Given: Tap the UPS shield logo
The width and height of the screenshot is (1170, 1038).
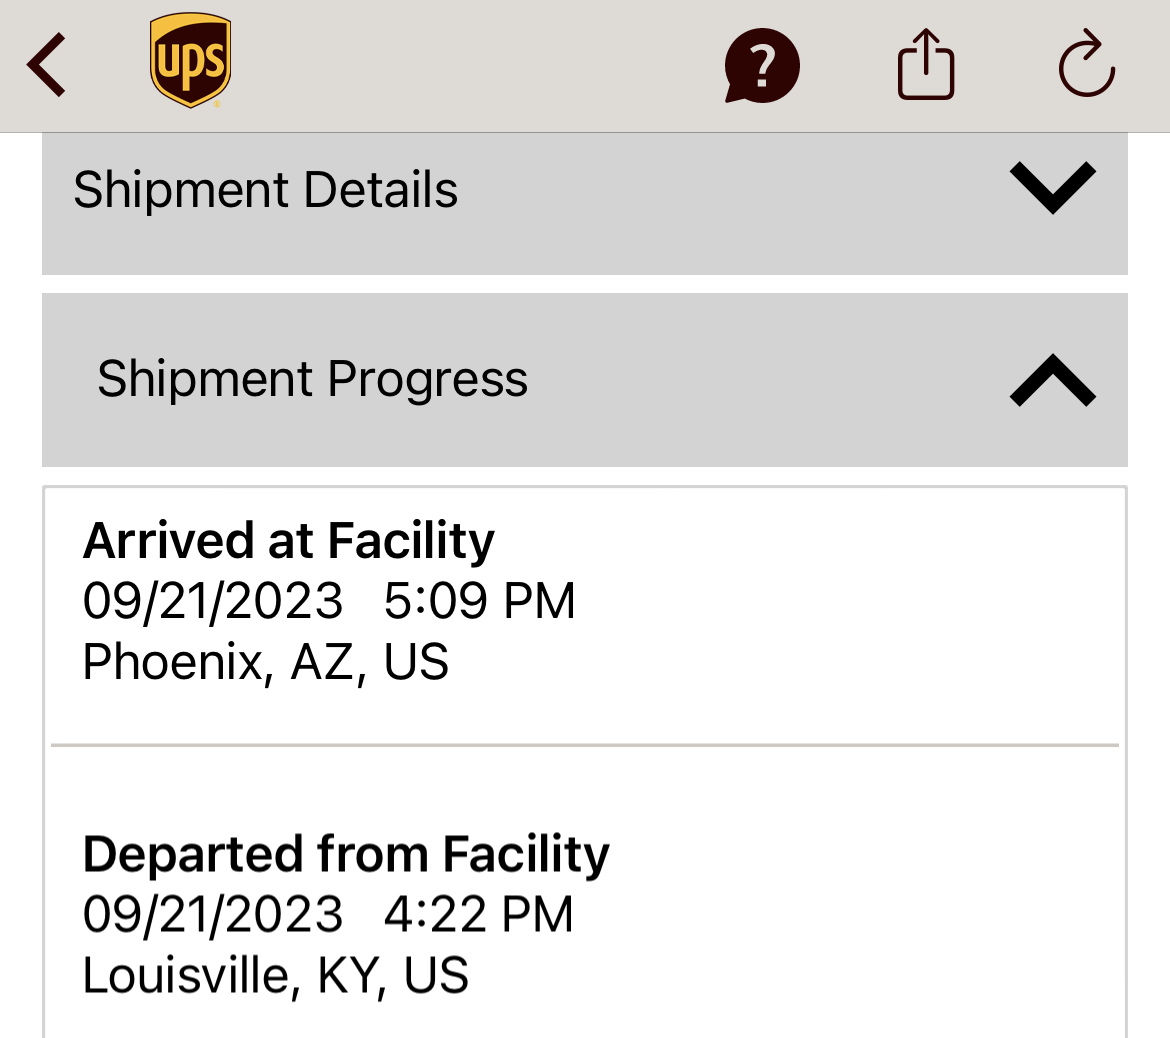Looking at the screenshot, I should click(191, 60).
